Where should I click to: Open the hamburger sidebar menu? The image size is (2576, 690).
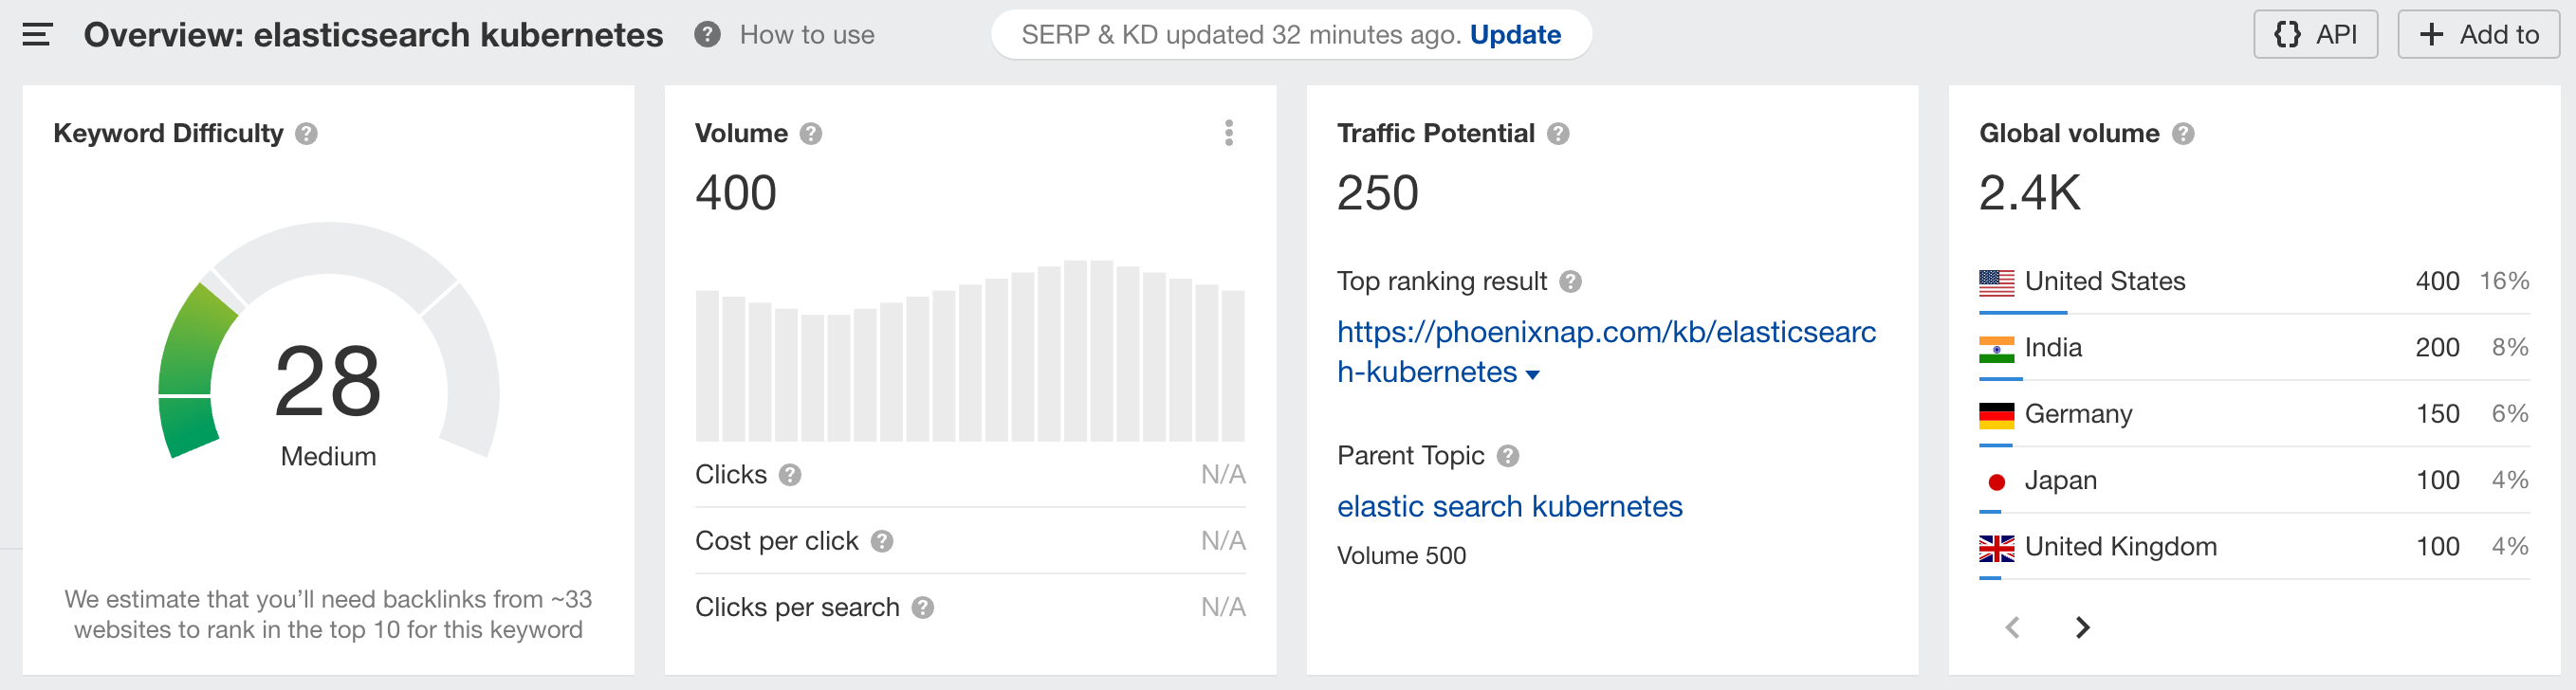[37, 35]
